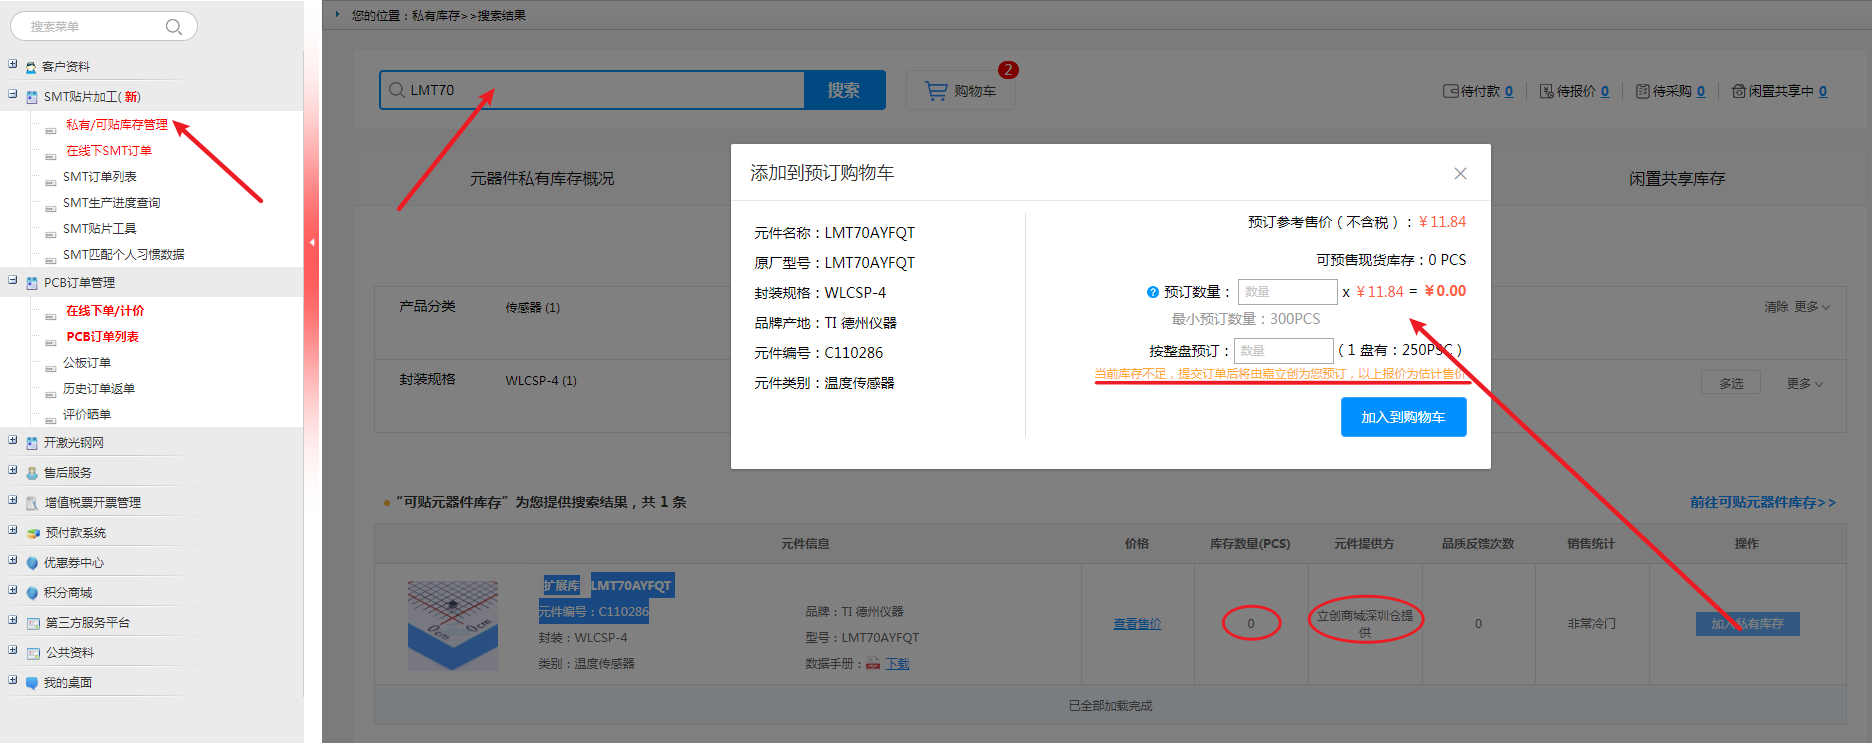Click the PDF datasheet icon next to 下载
This screenshot has width=1872, height=743.
[x=873, y=664]
